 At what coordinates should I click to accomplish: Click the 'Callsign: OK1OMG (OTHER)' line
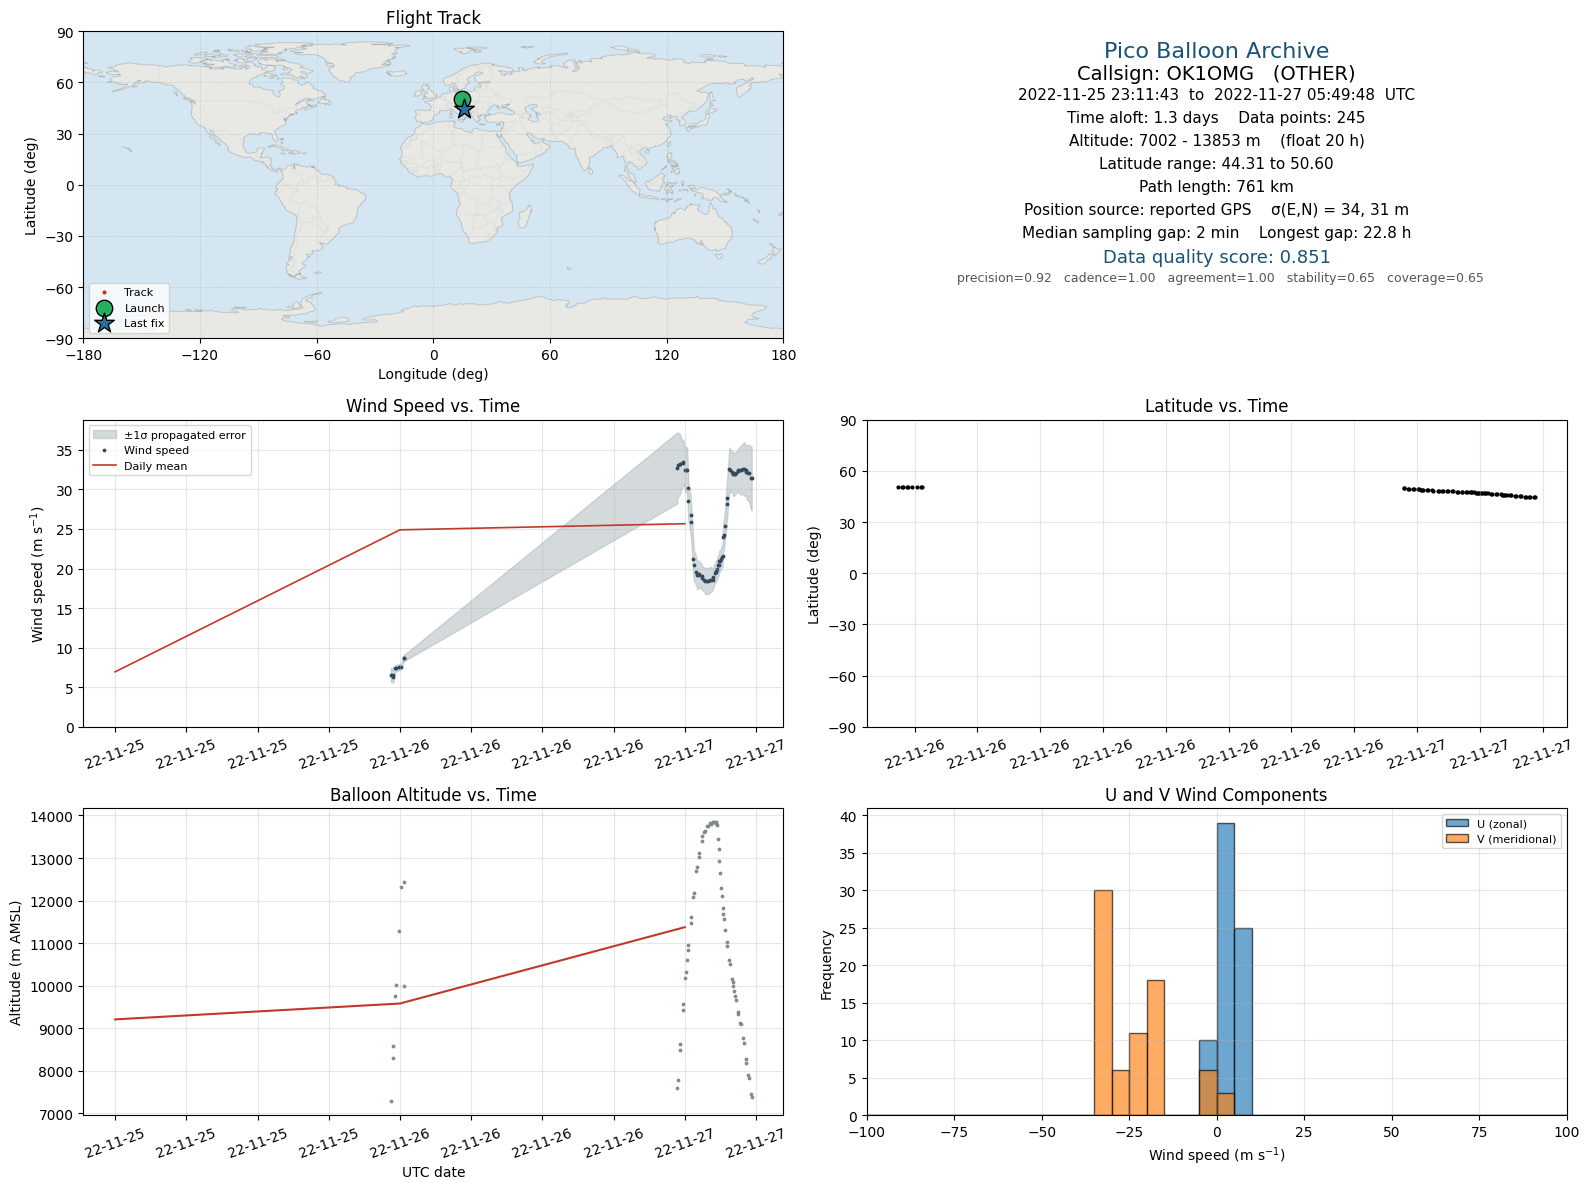click(x=1216, y=73)
